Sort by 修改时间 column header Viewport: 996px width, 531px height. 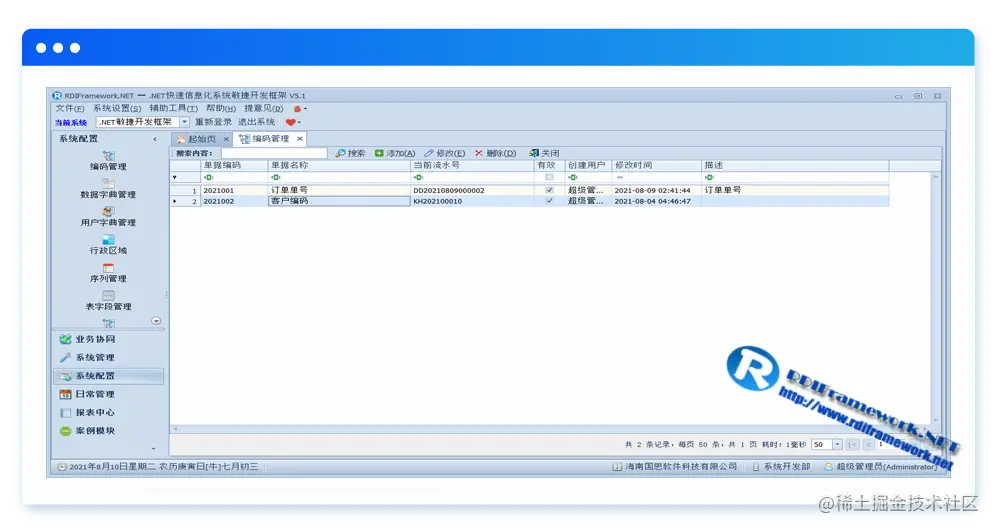click(657, 165)
